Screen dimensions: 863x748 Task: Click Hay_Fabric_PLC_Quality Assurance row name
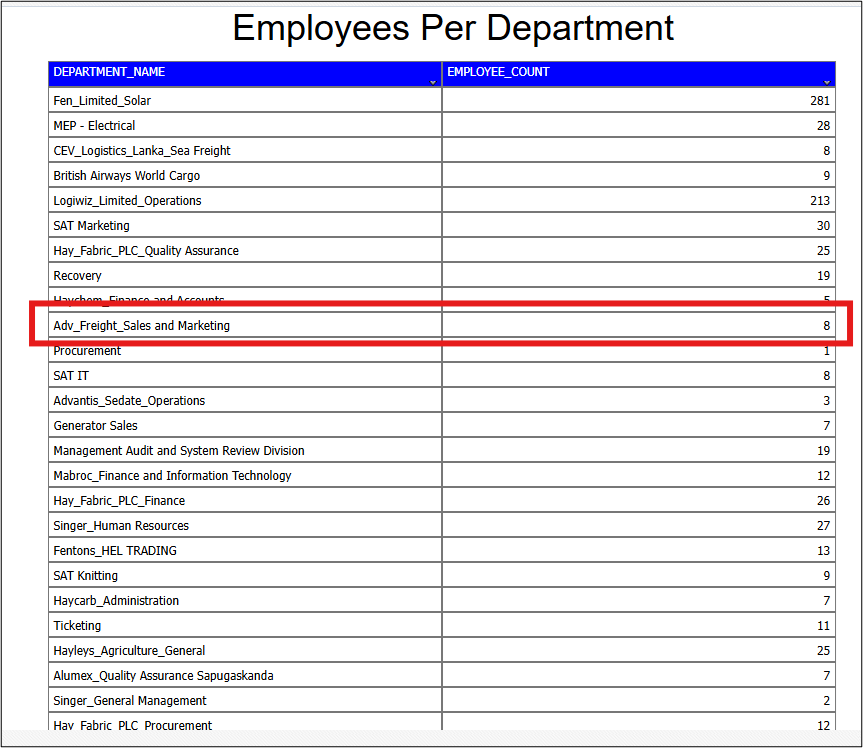point(146,251)
